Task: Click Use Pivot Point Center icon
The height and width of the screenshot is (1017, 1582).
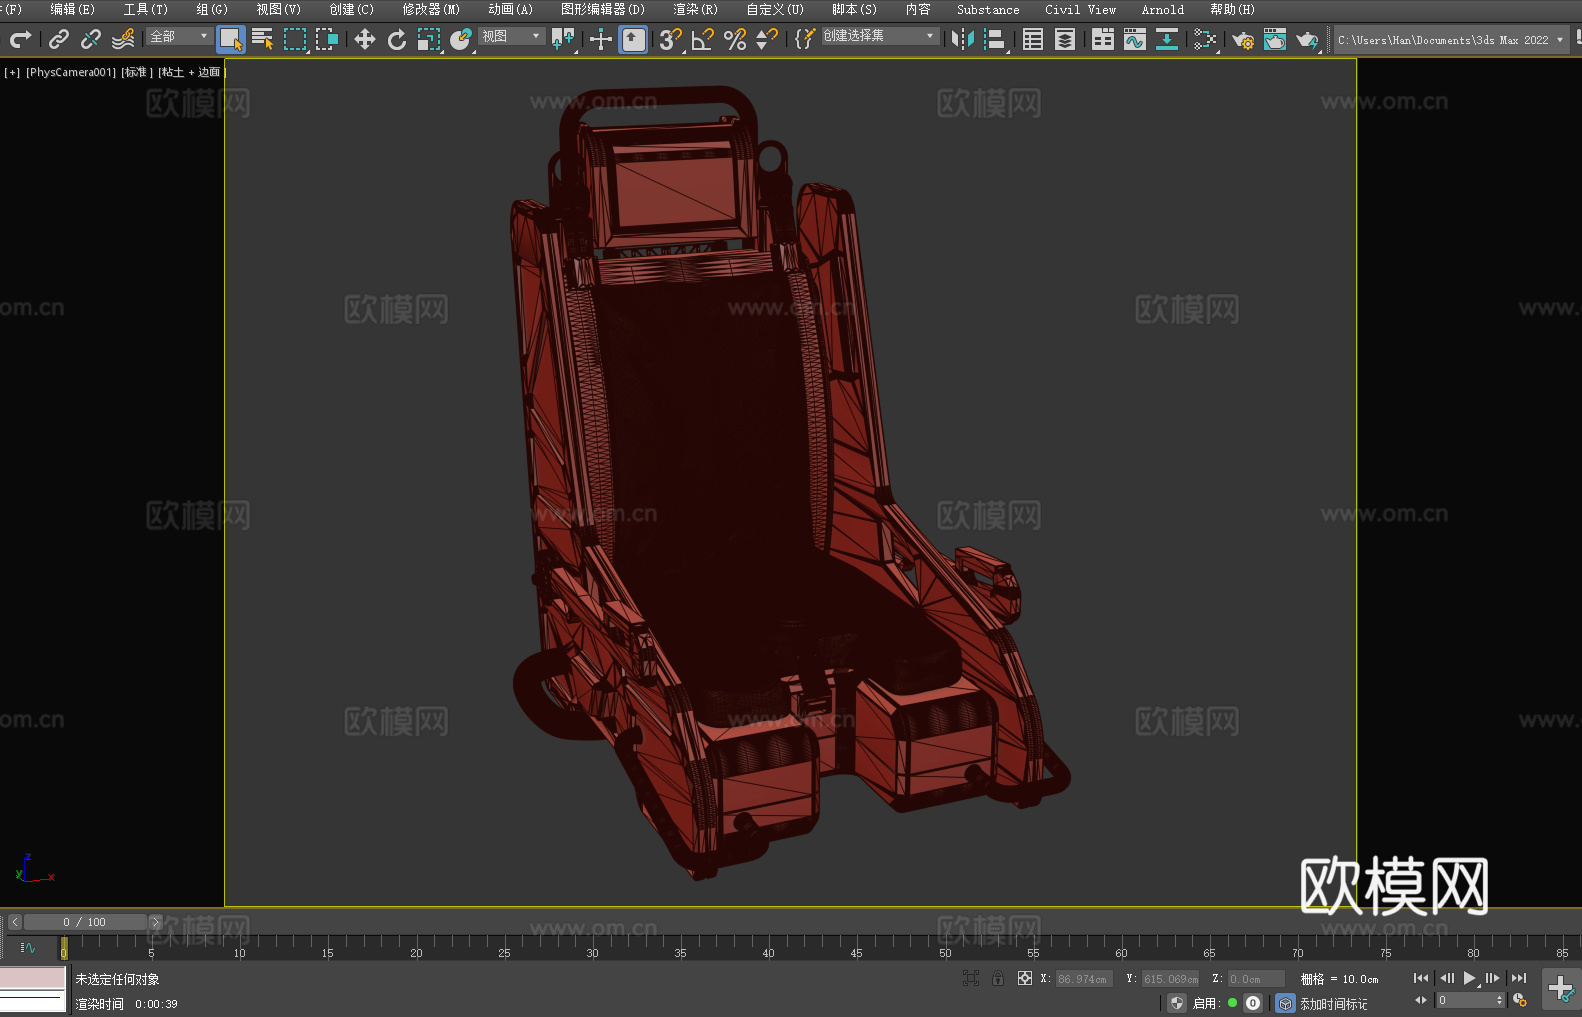Action: [x=563, y=39]
